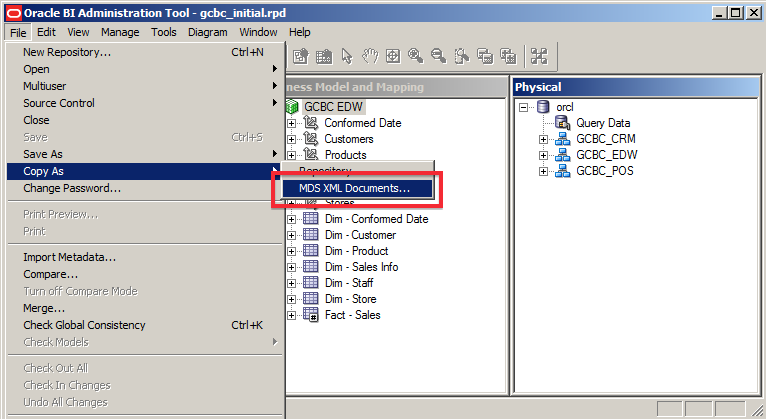766x419 pixels.
Task: Select the Dim - Store label
Action: (350, 299)
